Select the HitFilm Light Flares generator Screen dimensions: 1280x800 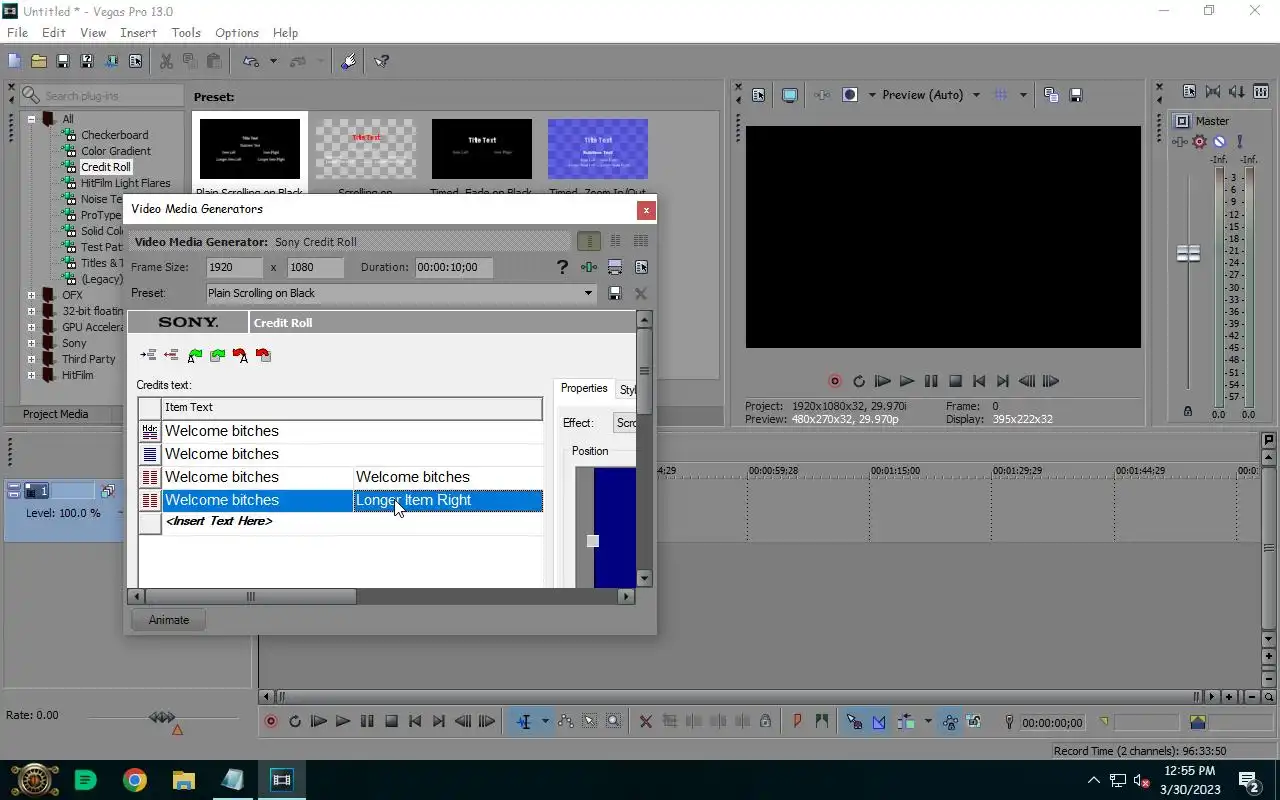pyautogui.click(x=125, y=183)
